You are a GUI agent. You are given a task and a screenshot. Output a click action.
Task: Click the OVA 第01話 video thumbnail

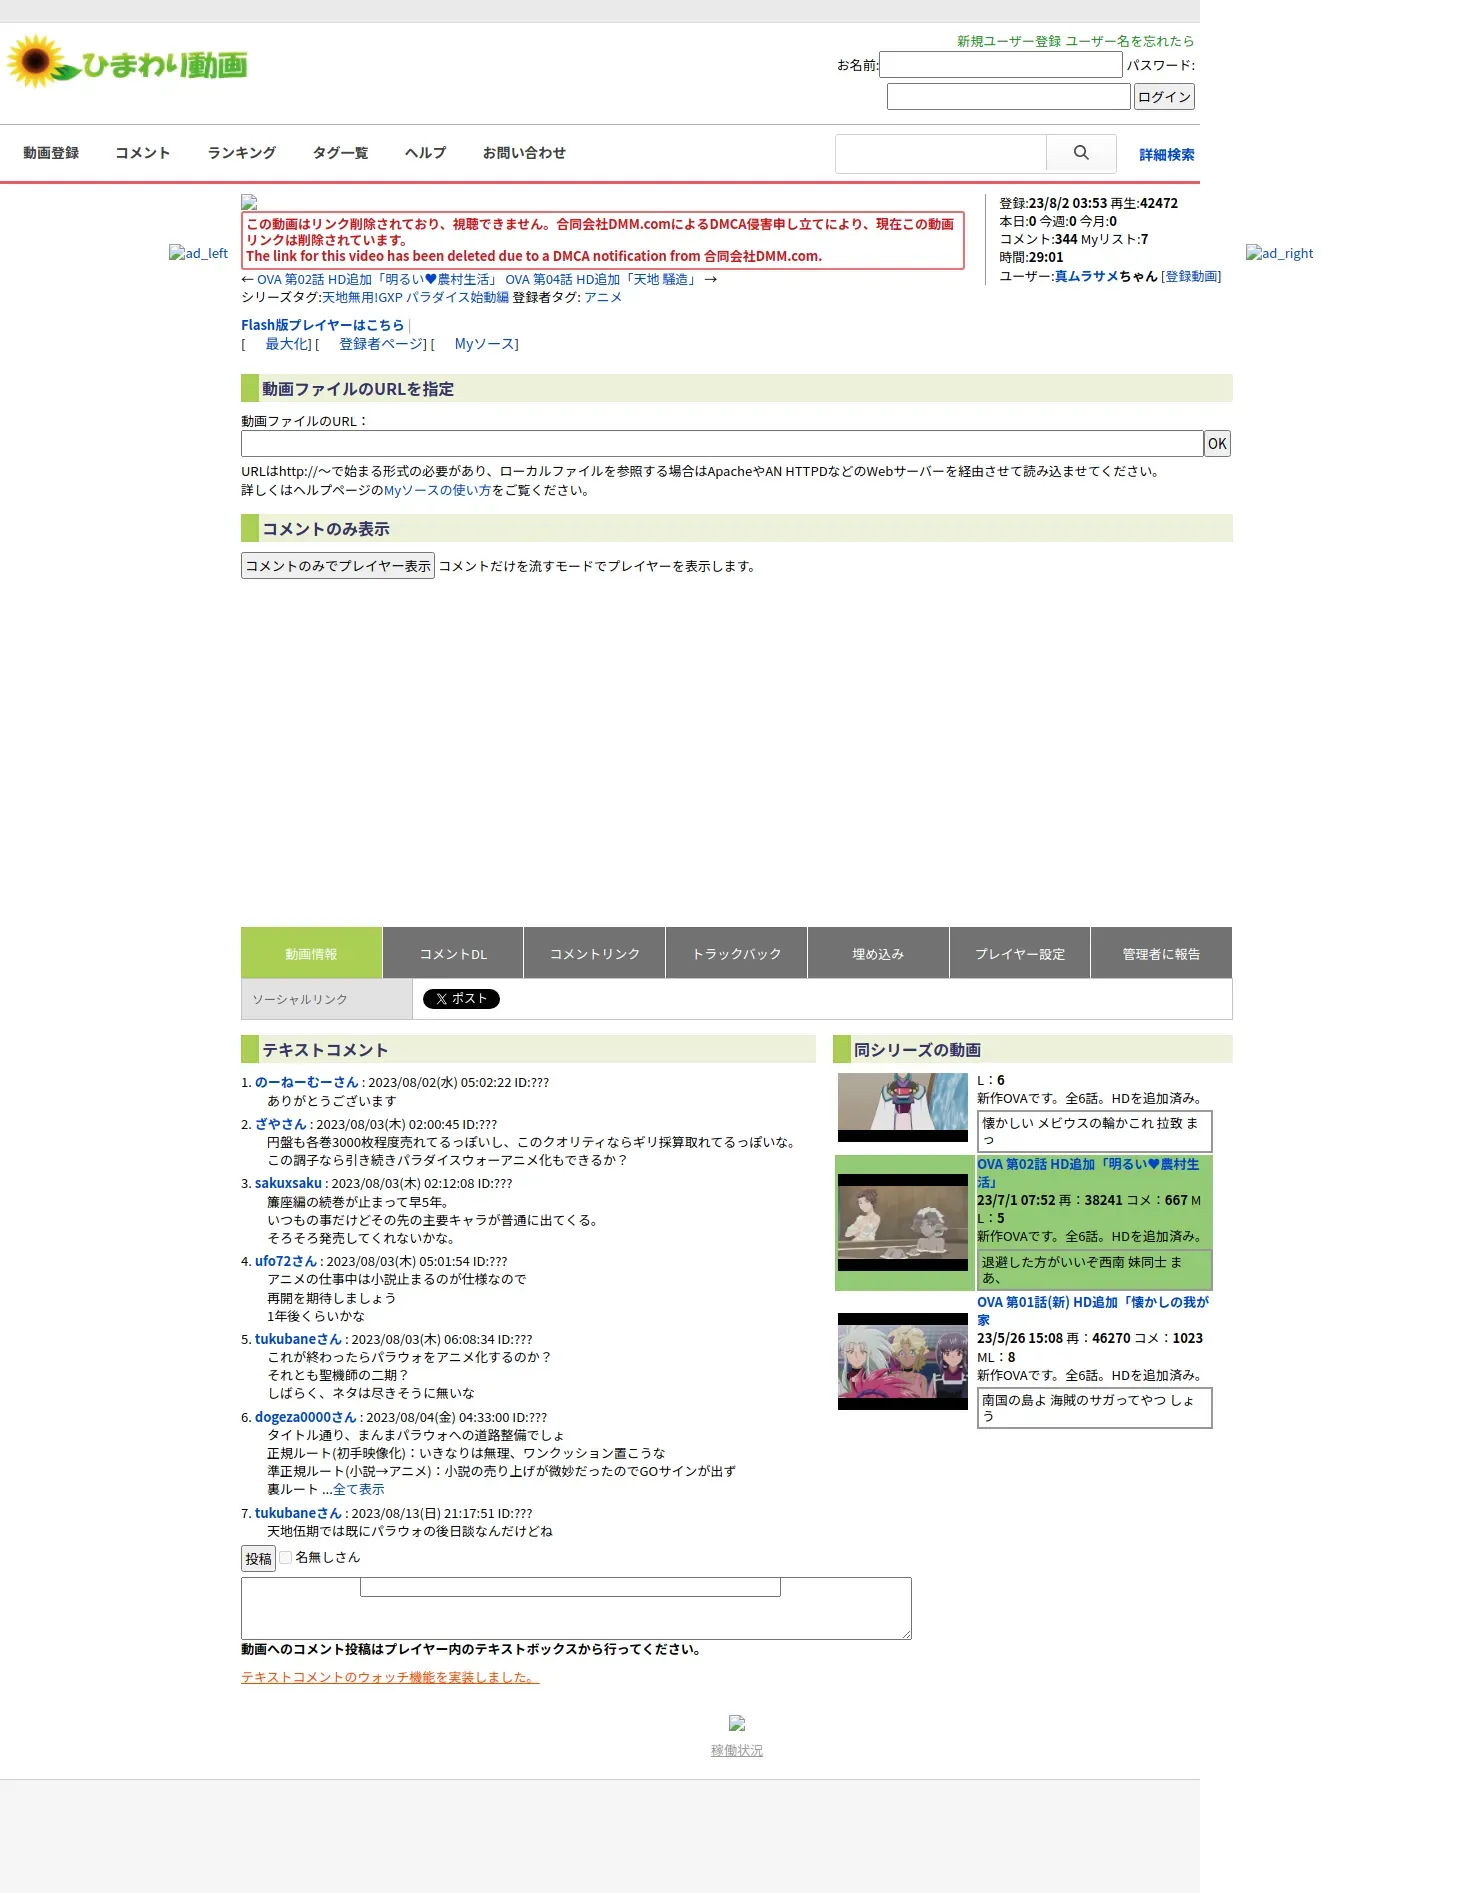(x=903, y=1361)
